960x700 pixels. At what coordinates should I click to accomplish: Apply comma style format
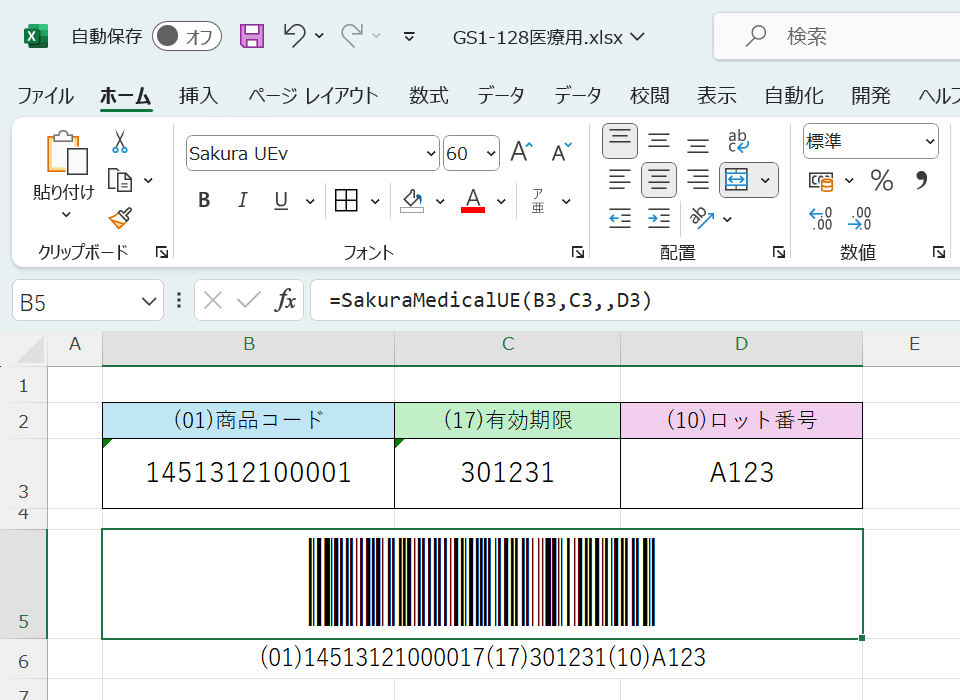coord(921,180)
